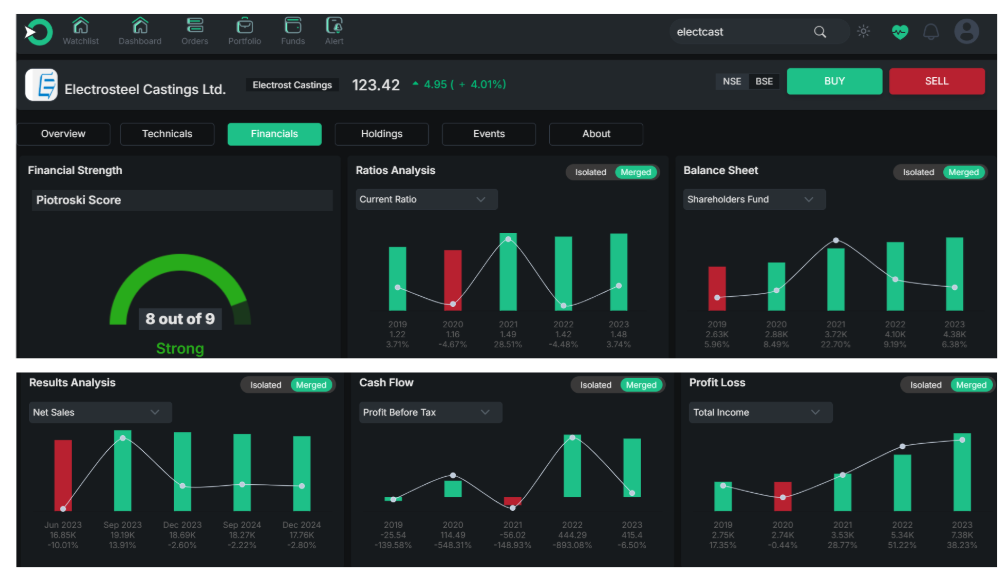Click the 4.38K value in Balance Sheet

point(954,334)
